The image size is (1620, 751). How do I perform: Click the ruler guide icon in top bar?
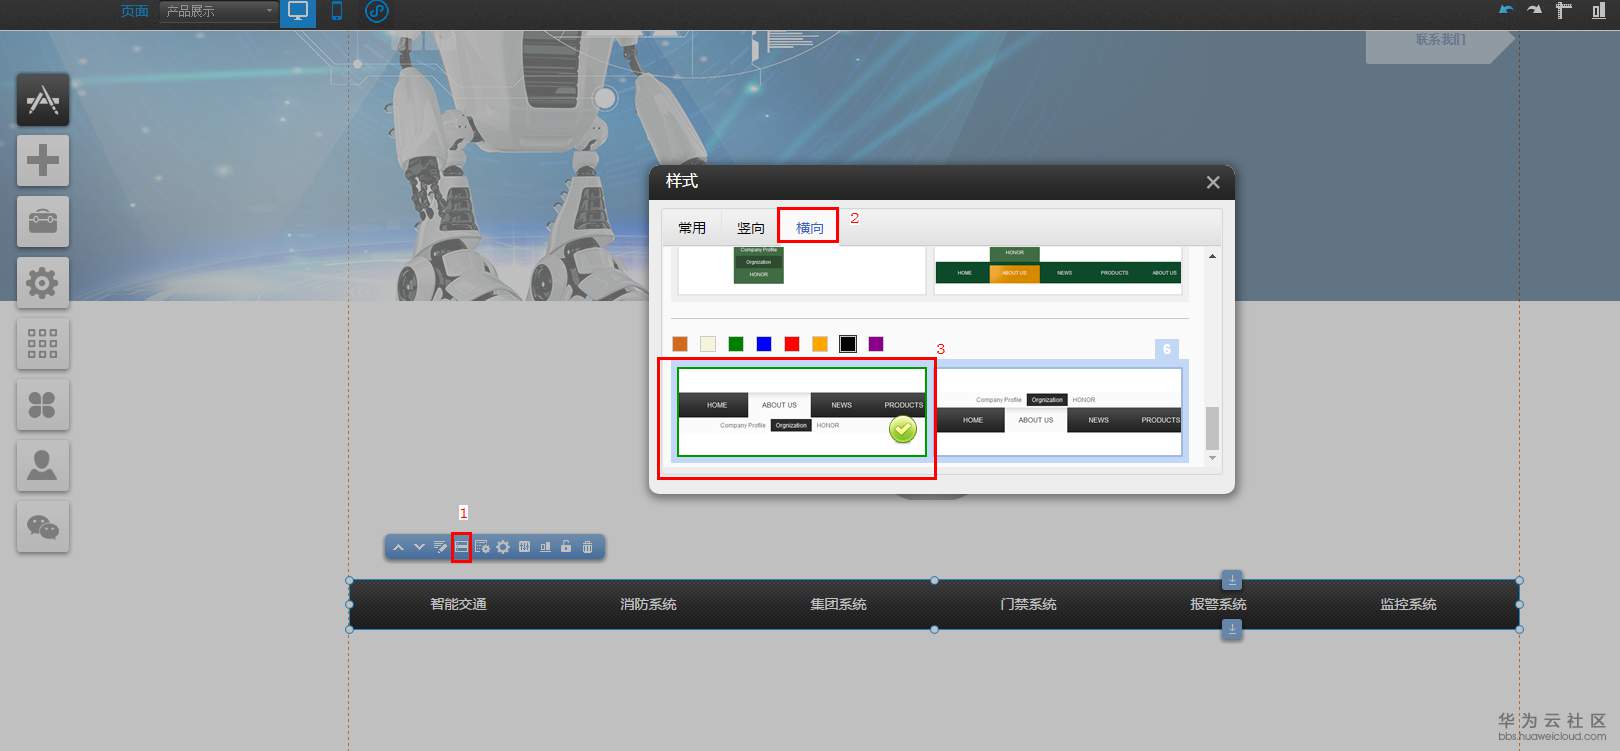point(1564,11)
